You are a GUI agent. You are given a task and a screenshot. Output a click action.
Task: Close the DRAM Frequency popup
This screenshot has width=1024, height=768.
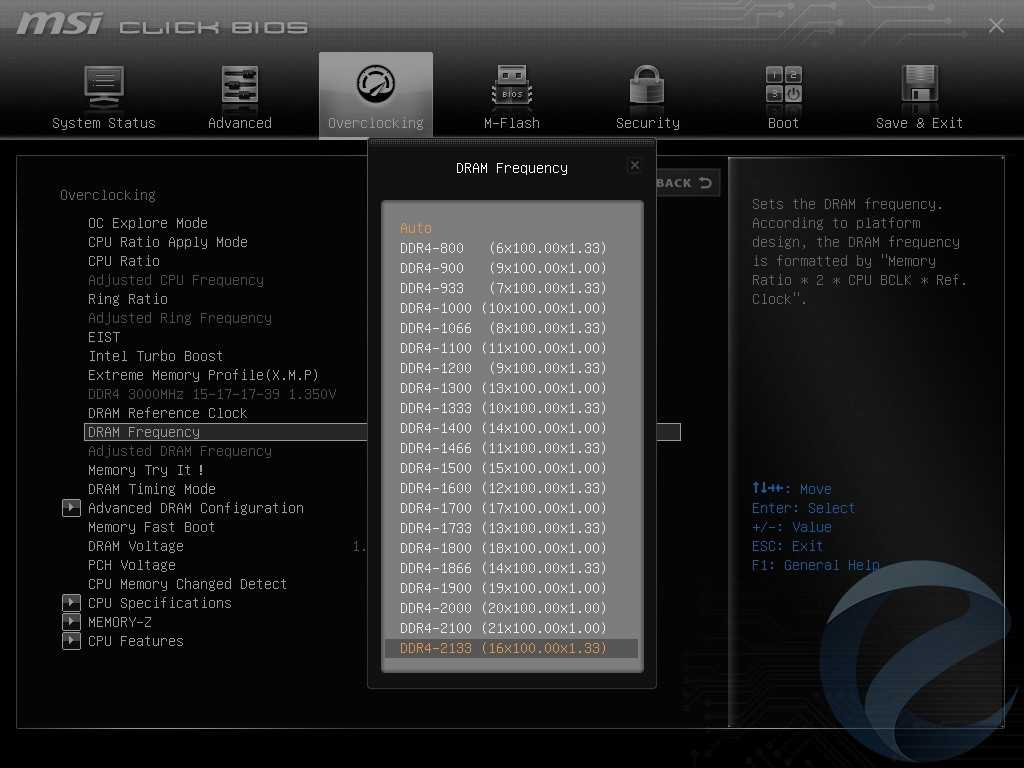tap(634, 166)
